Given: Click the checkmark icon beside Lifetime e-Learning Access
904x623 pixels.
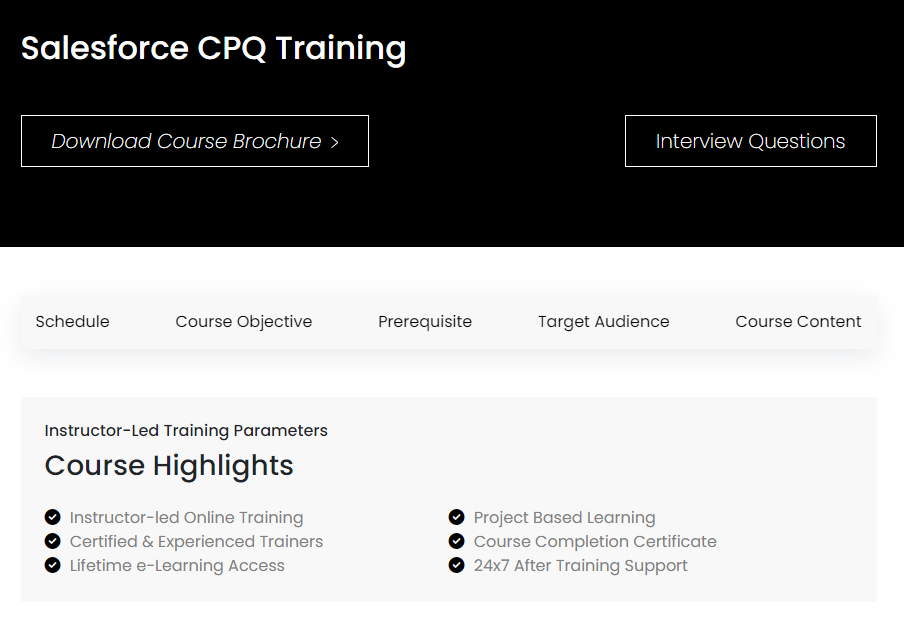Looking at the screenshot, I should click(52, 565).
